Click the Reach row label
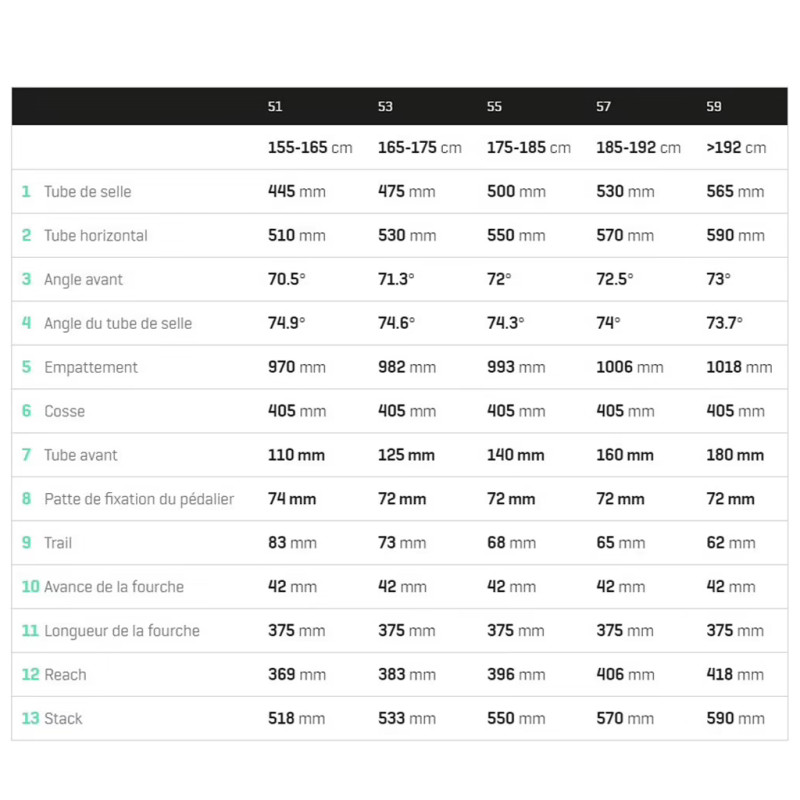 coord(65,675)
